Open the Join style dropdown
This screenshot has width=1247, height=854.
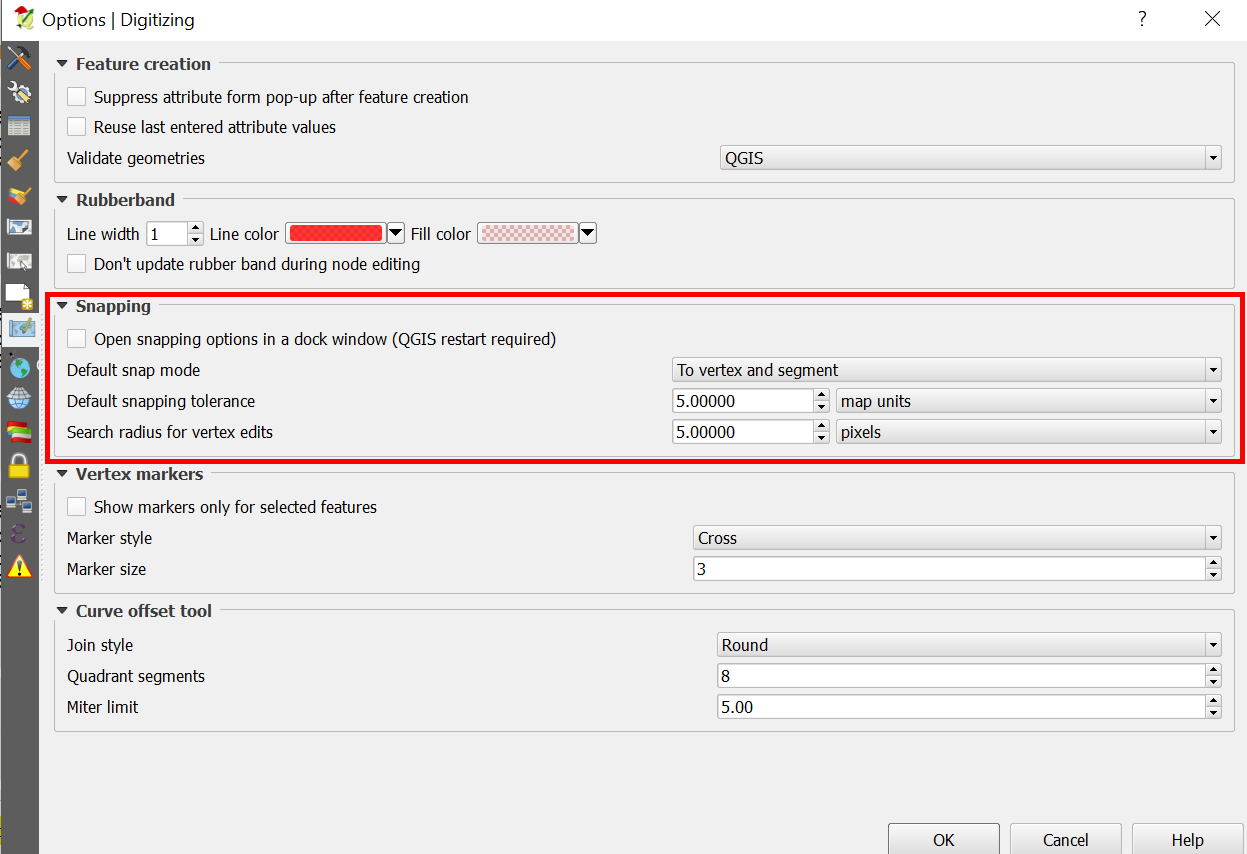point(970,645)
